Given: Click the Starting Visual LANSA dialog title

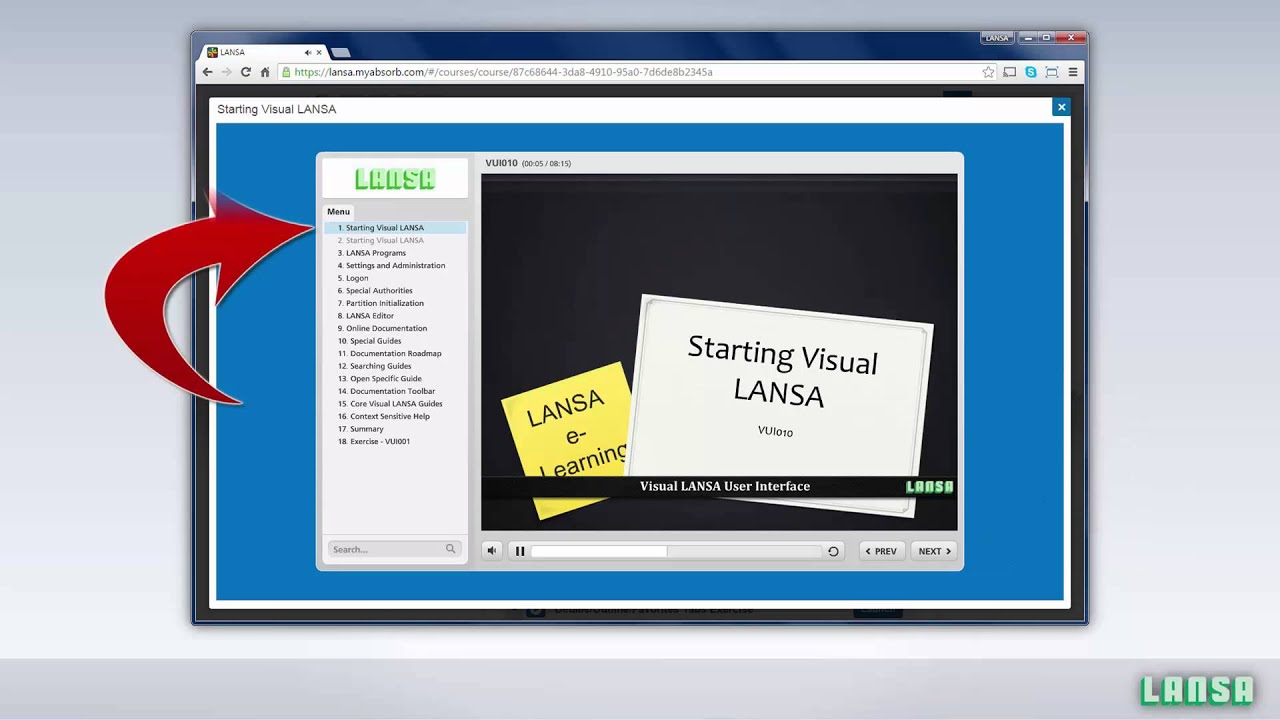Looking at the screenshot, I should [x=277, y=109].
